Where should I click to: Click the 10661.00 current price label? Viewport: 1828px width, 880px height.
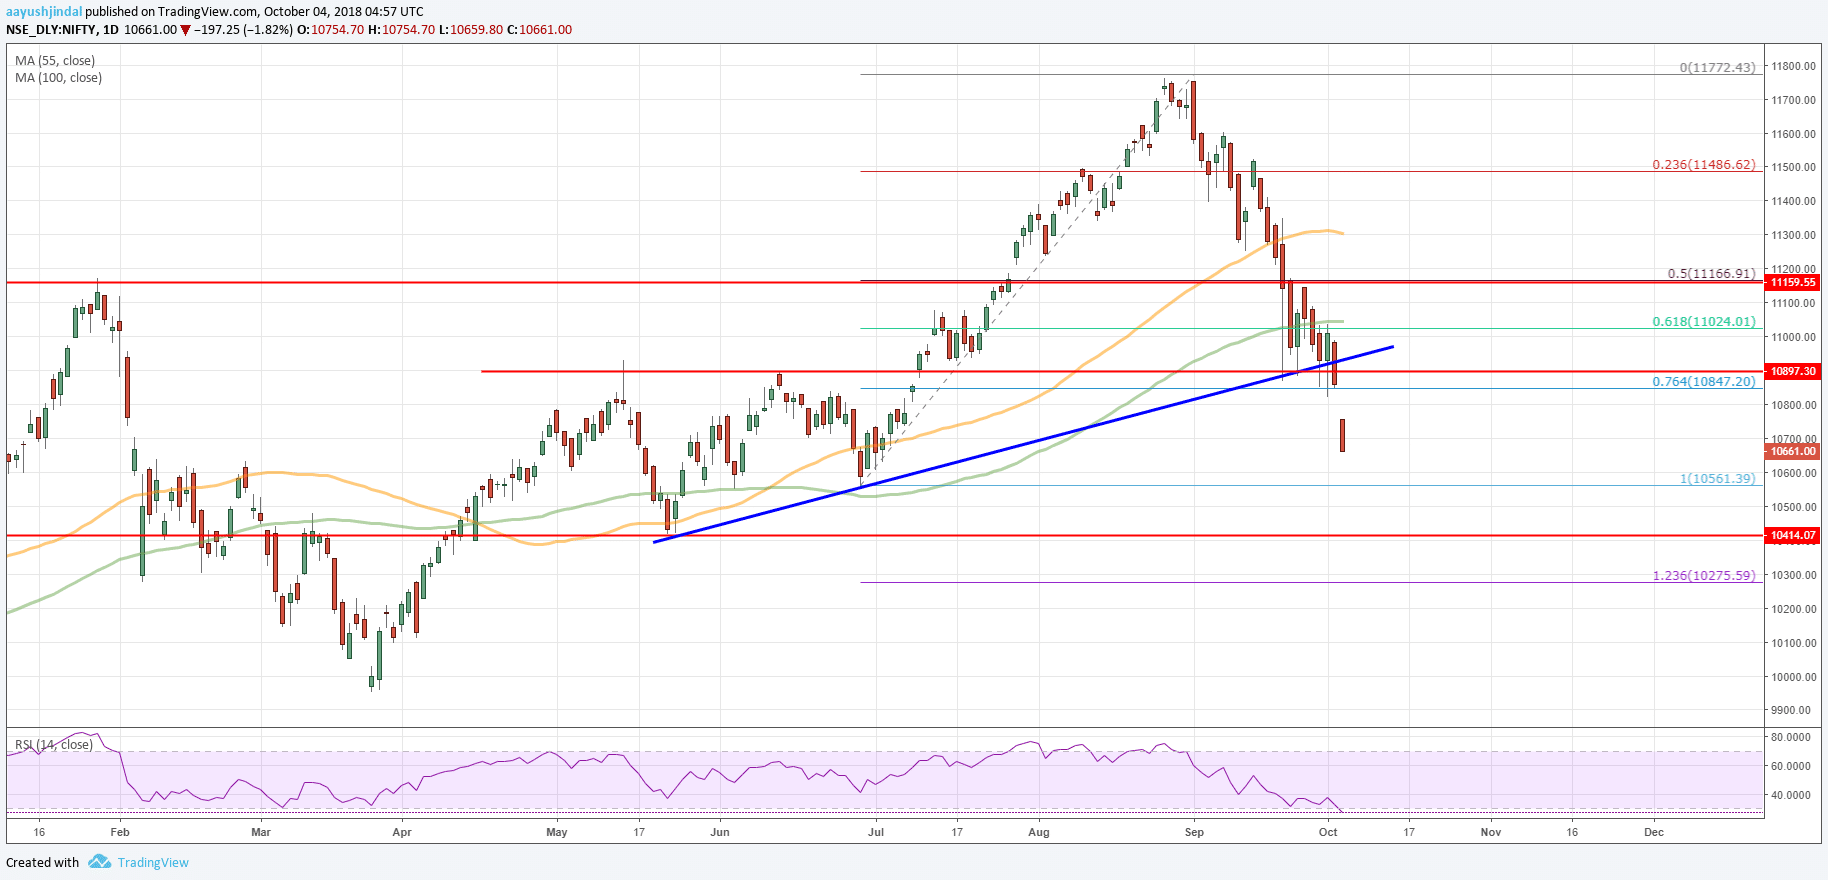coord(1793,452)
